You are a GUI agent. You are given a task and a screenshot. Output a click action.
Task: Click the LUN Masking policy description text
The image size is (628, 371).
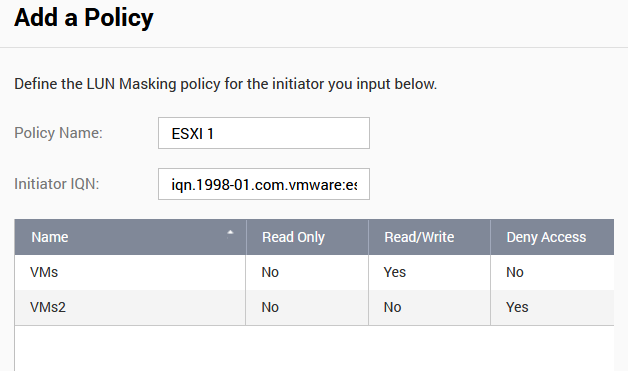(x=225, y=84)
